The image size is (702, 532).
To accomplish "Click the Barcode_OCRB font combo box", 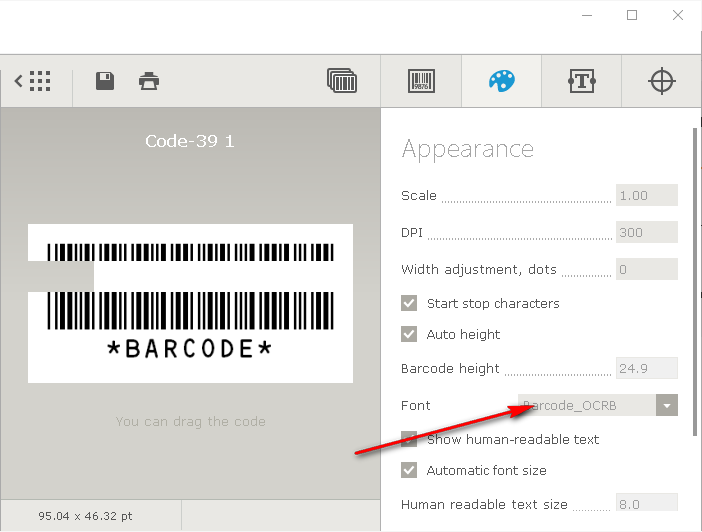I will (x=587, y=405).
